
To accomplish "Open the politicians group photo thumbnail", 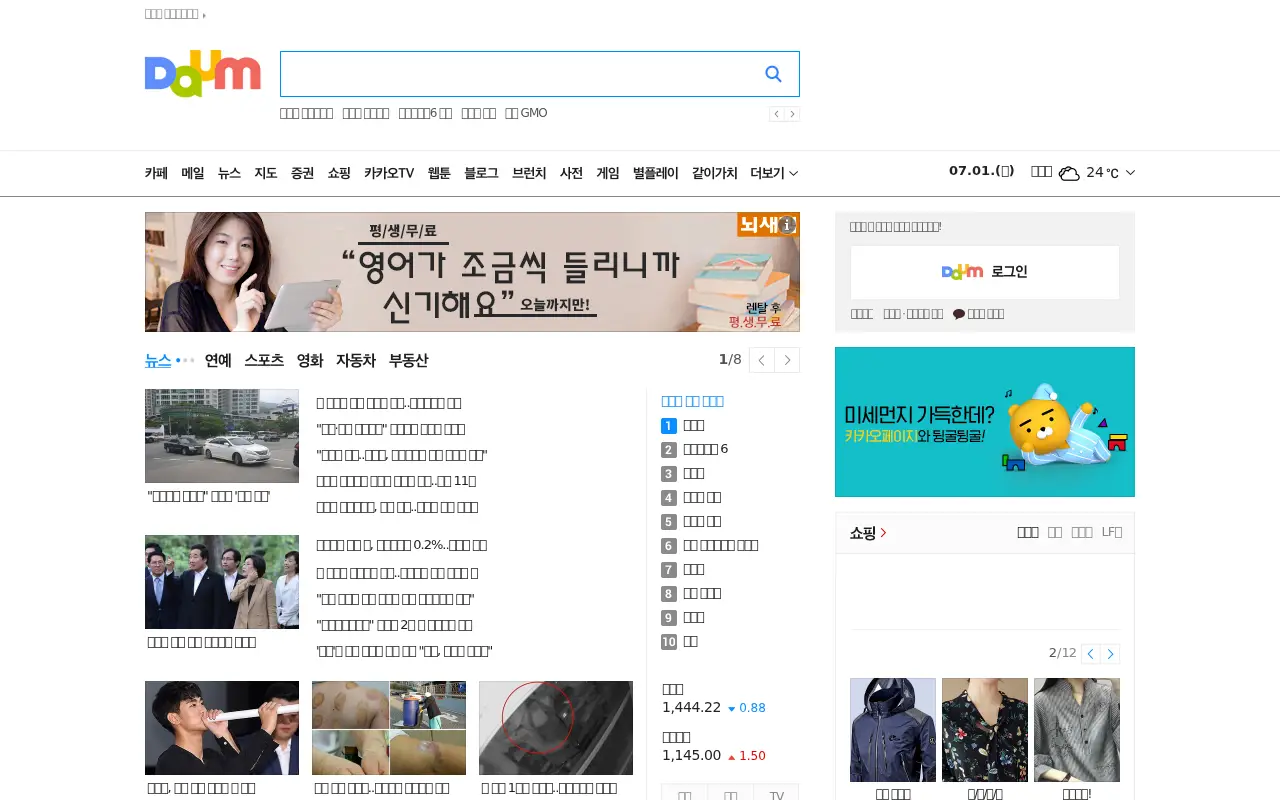I will pos(222,582).
